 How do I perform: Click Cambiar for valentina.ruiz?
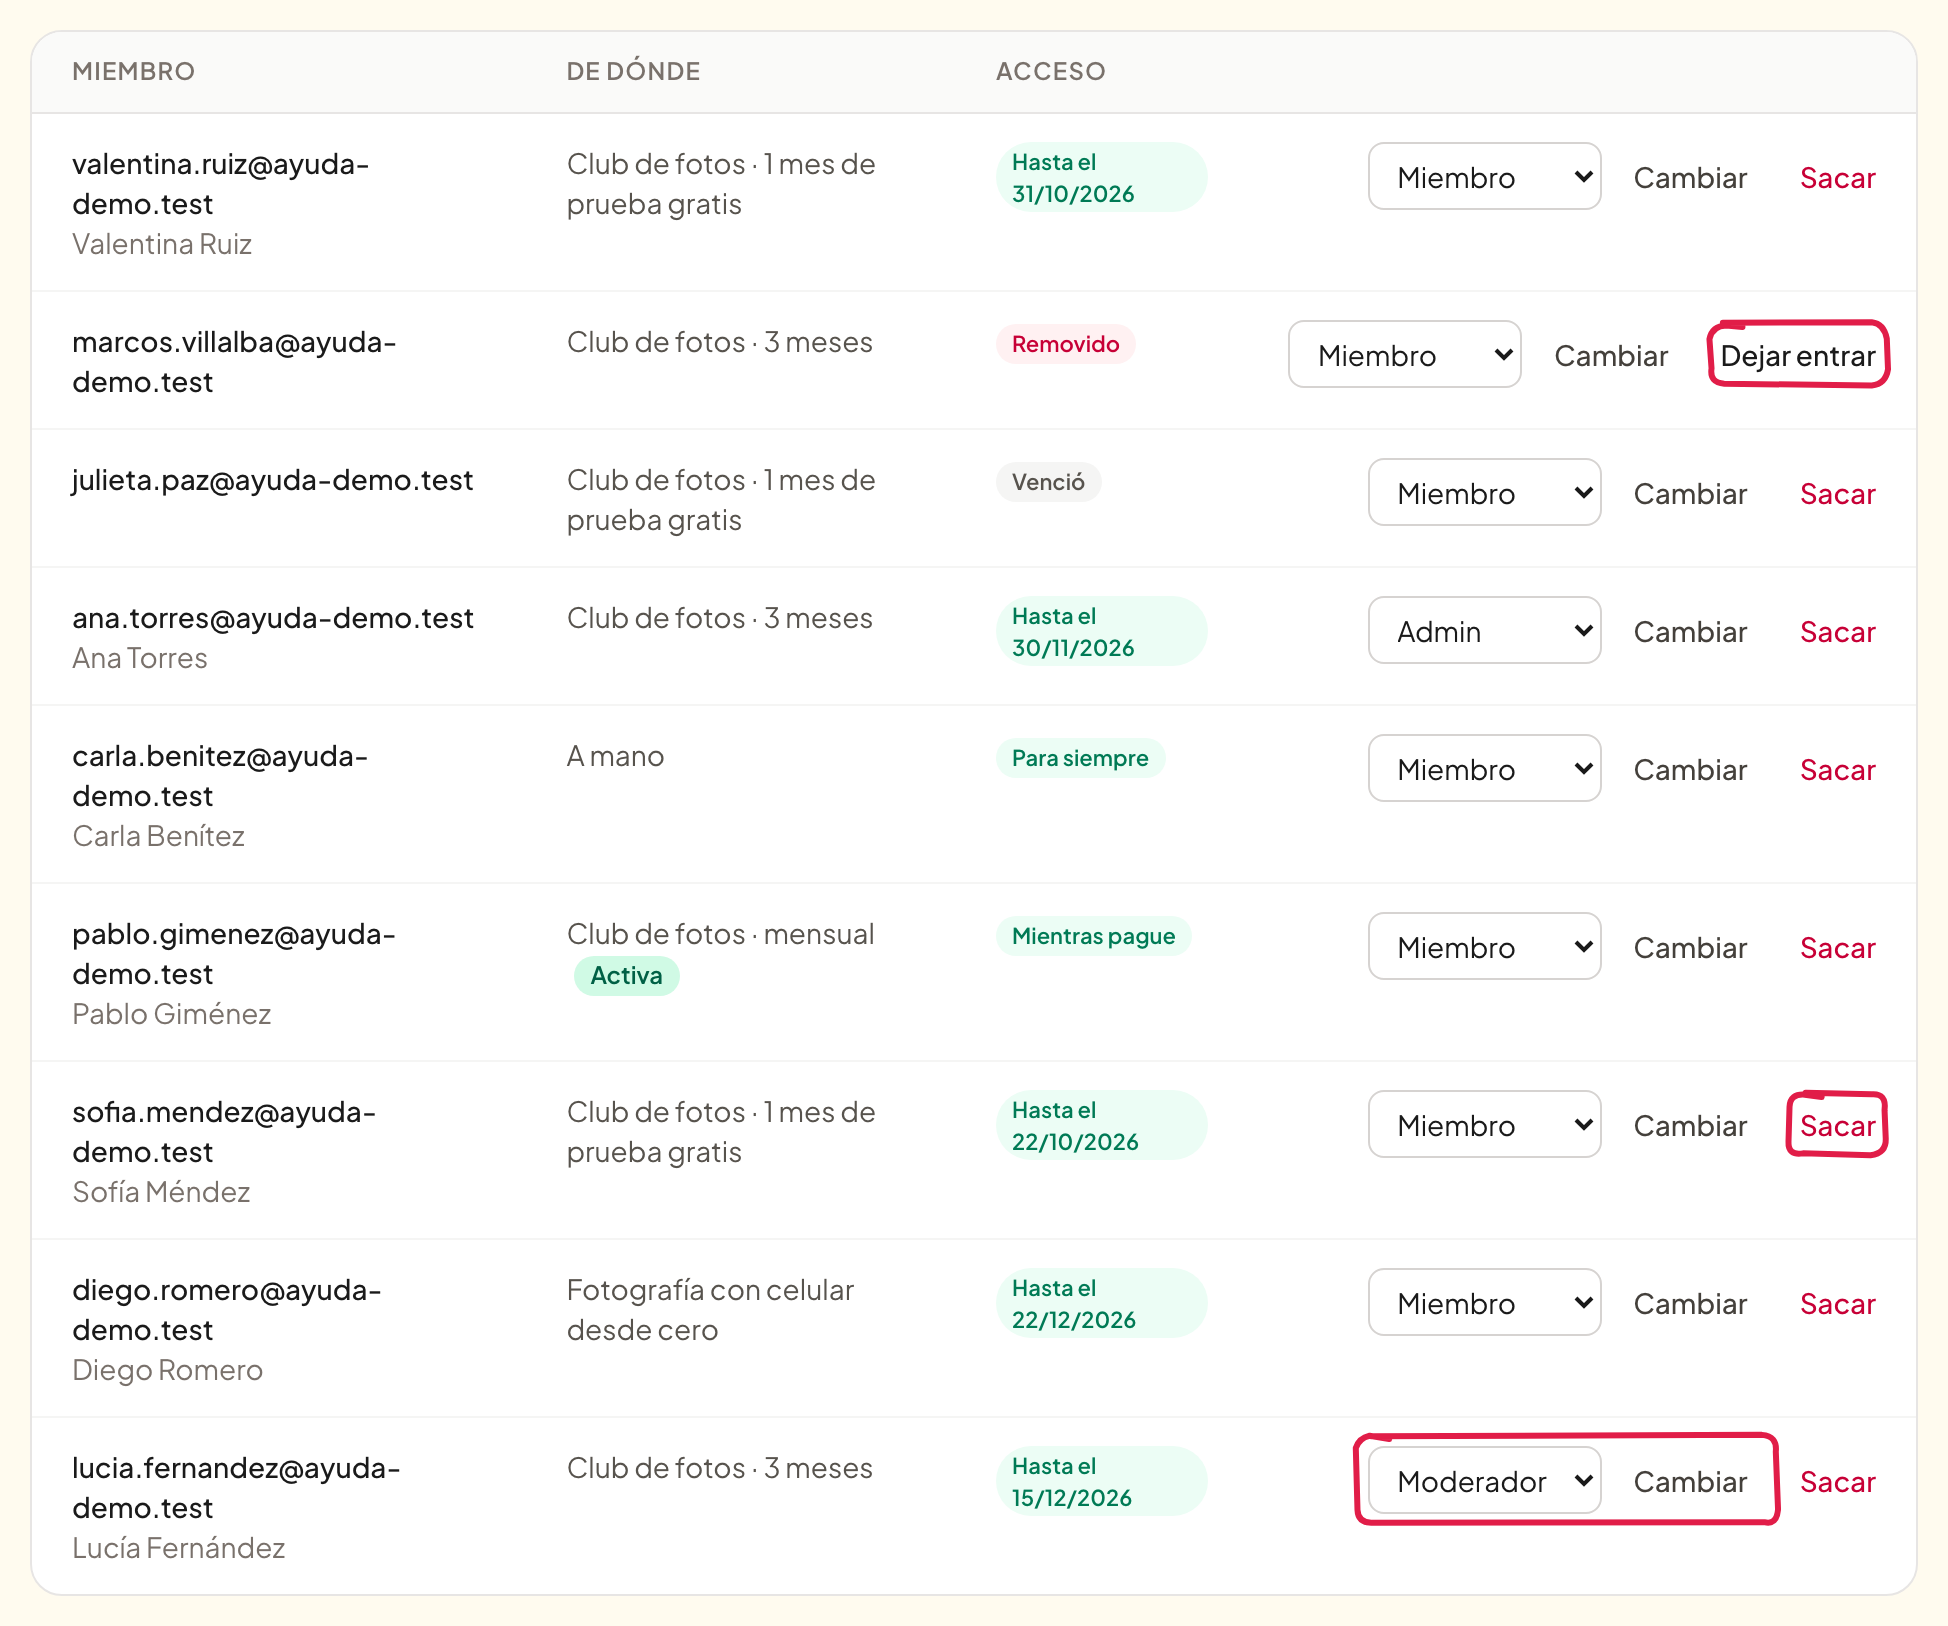coord(1690,178)
